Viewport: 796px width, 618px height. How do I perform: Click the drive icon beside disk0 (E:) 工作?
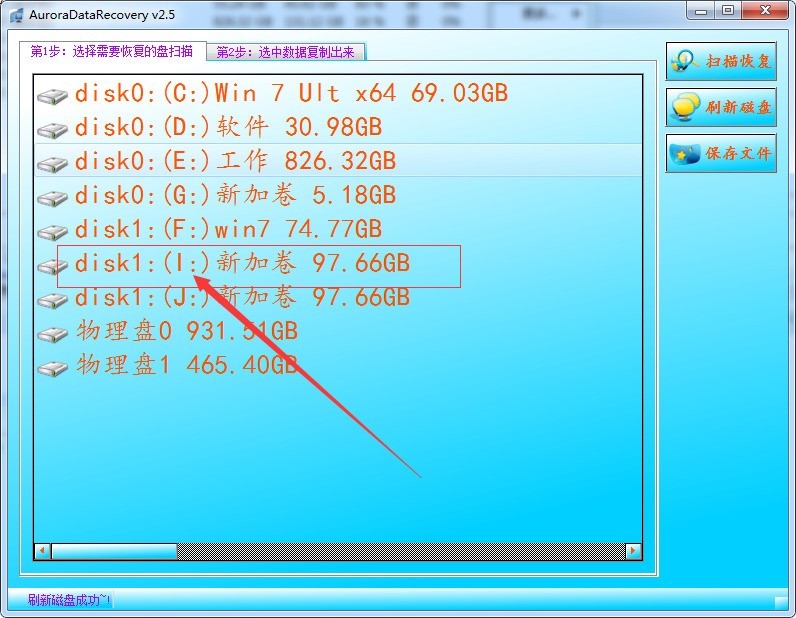(52, 164)
